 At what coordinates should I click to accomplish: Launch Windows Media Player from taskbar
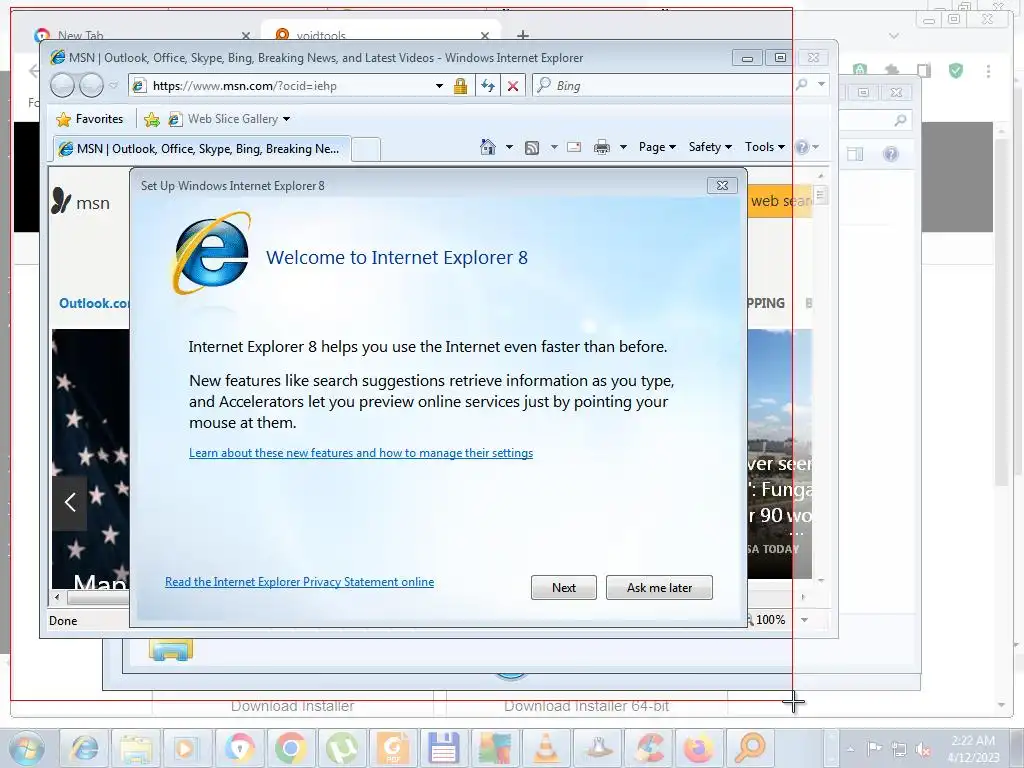(x=185, y=748)
